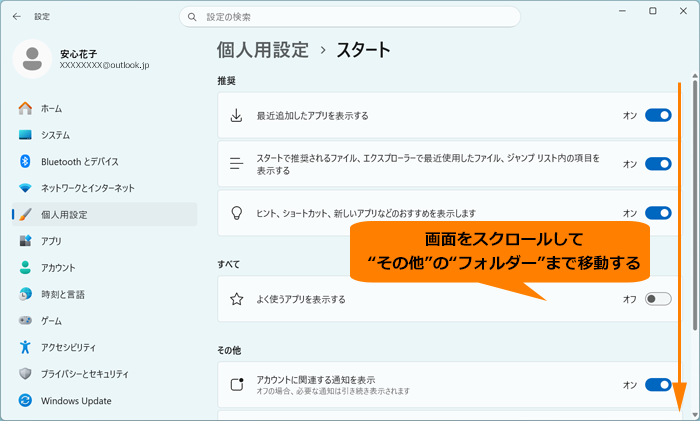Click the privacy shield icon
The image size is (700, 421).
25,374
